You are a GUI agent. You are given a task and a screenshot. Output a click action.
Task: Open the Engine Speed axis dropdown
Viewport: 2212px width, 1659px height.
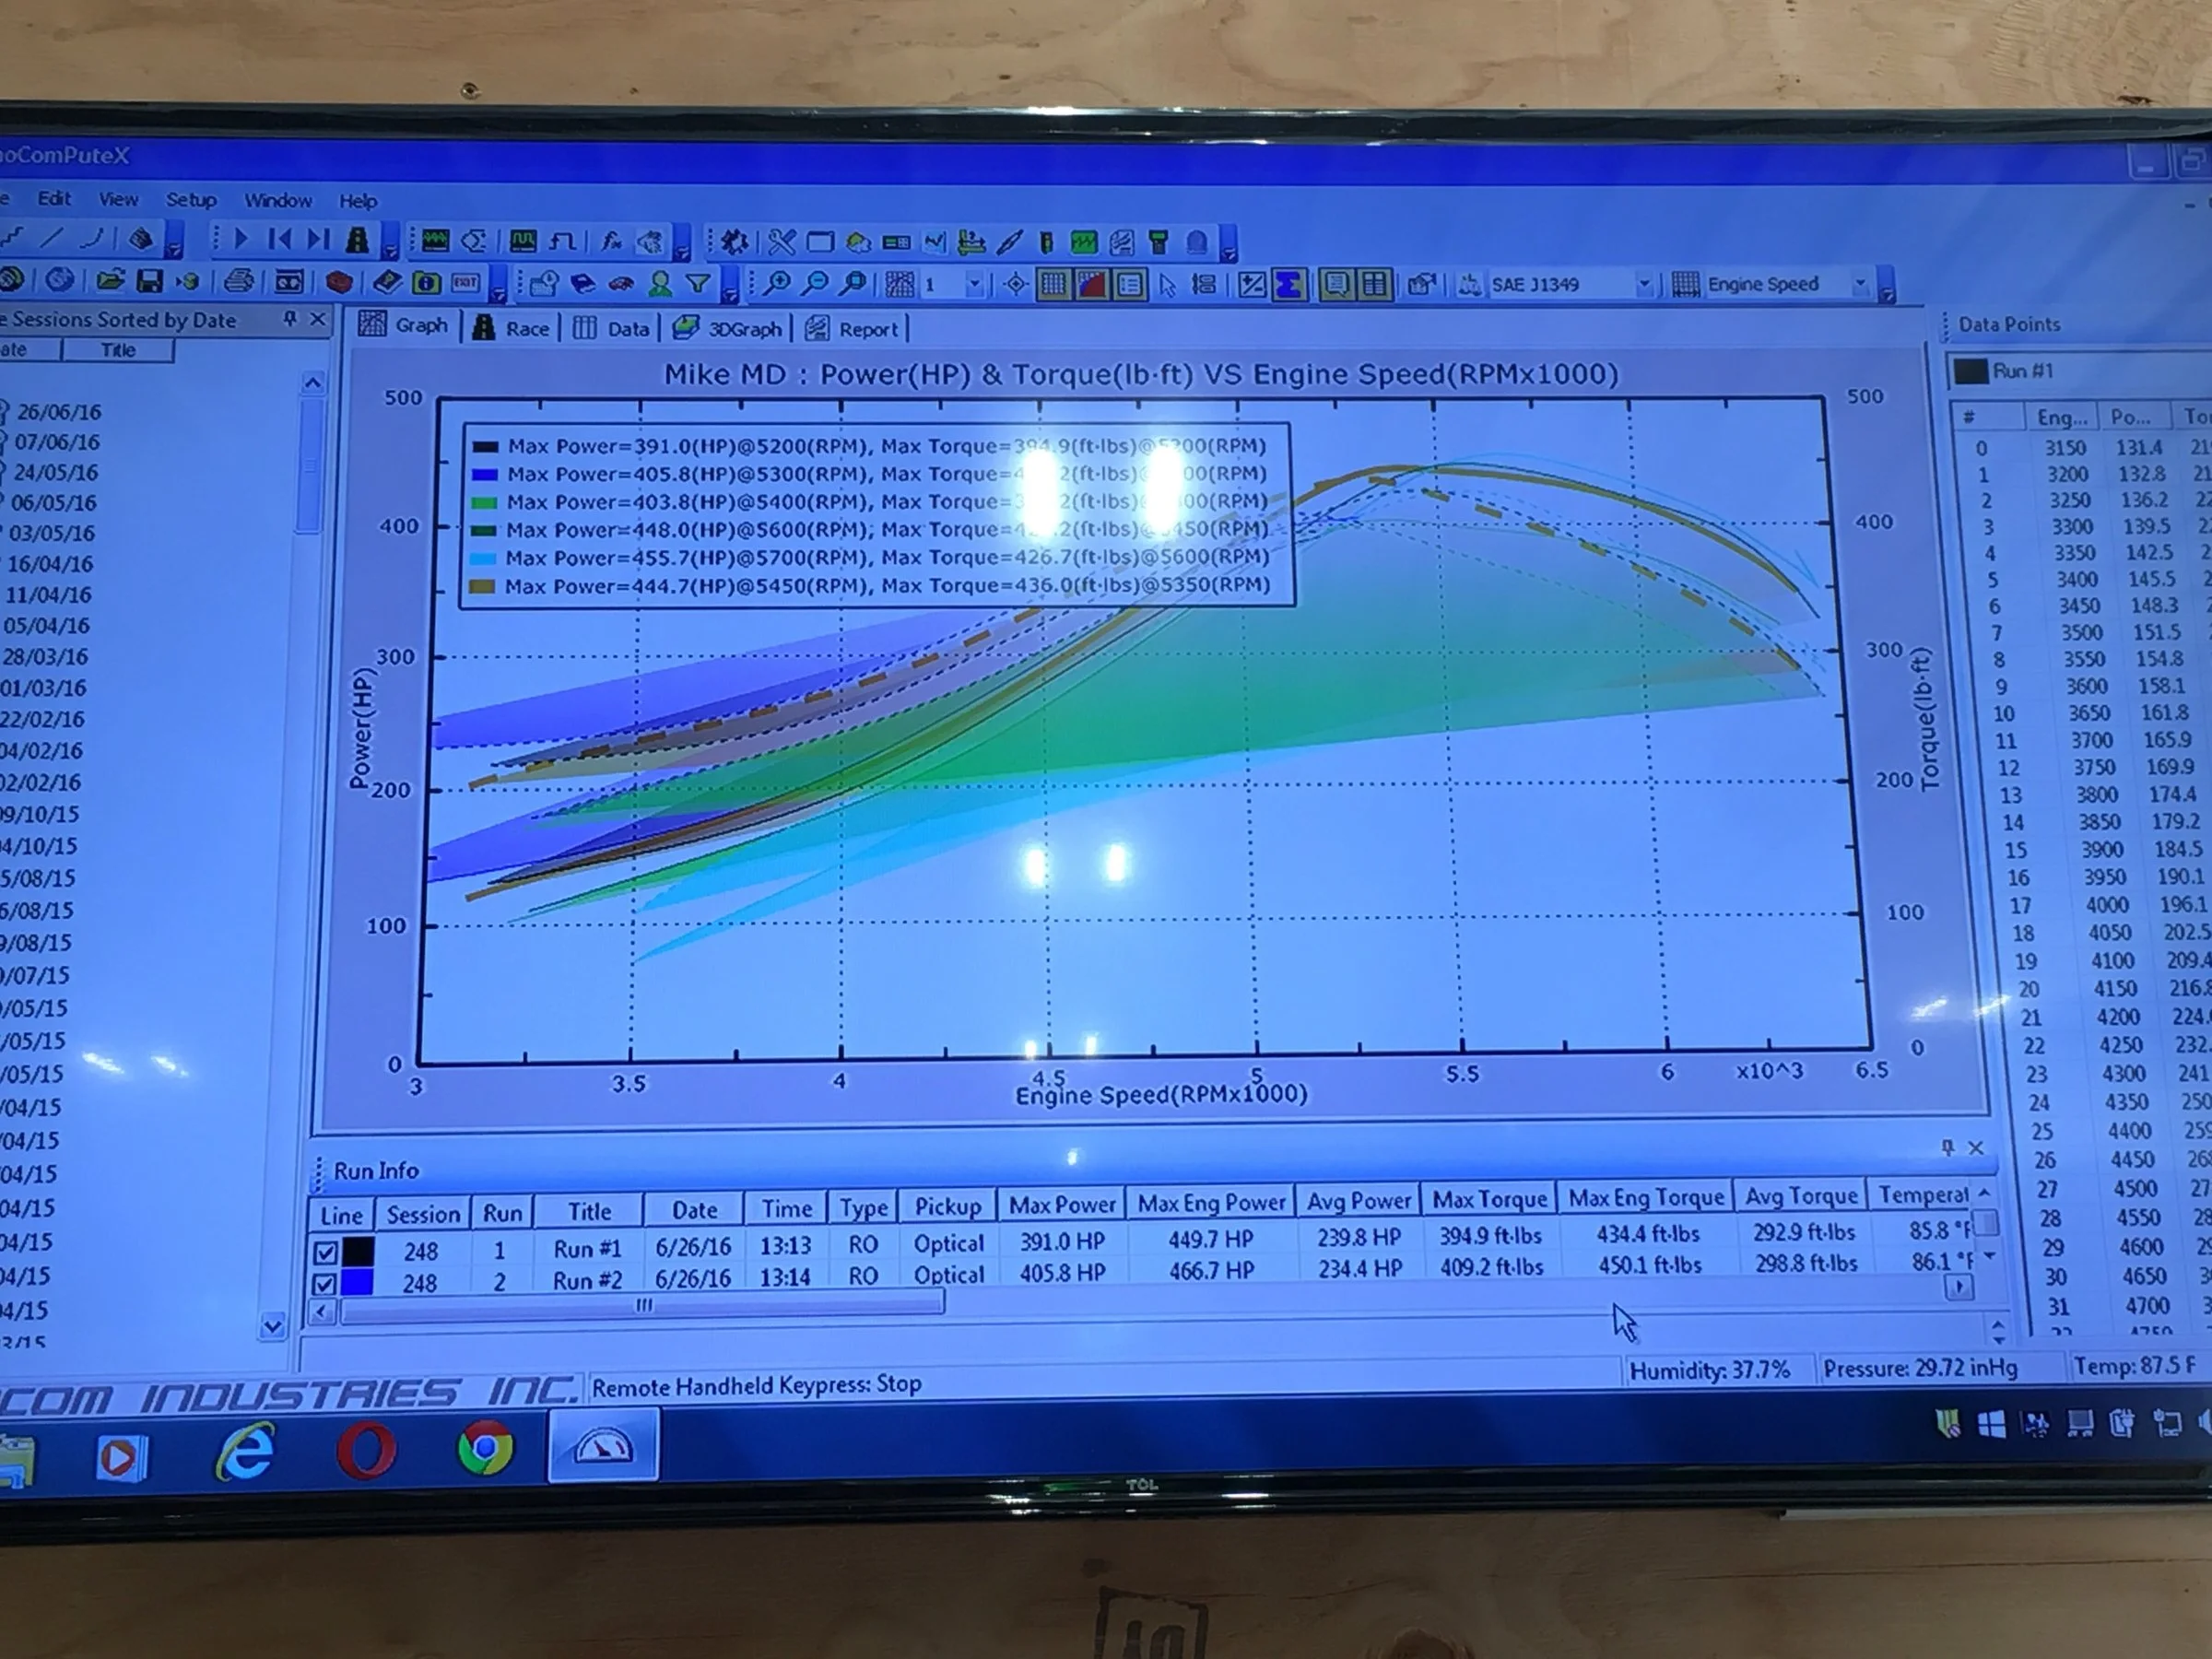pos(1860,284)
